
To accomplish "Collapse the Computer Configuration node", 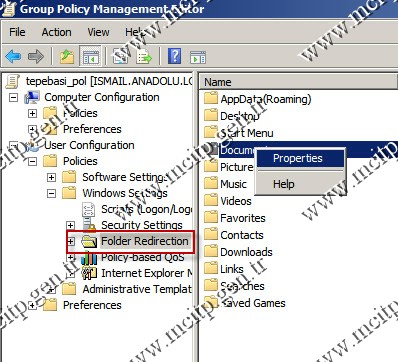I will coord(13,98).
